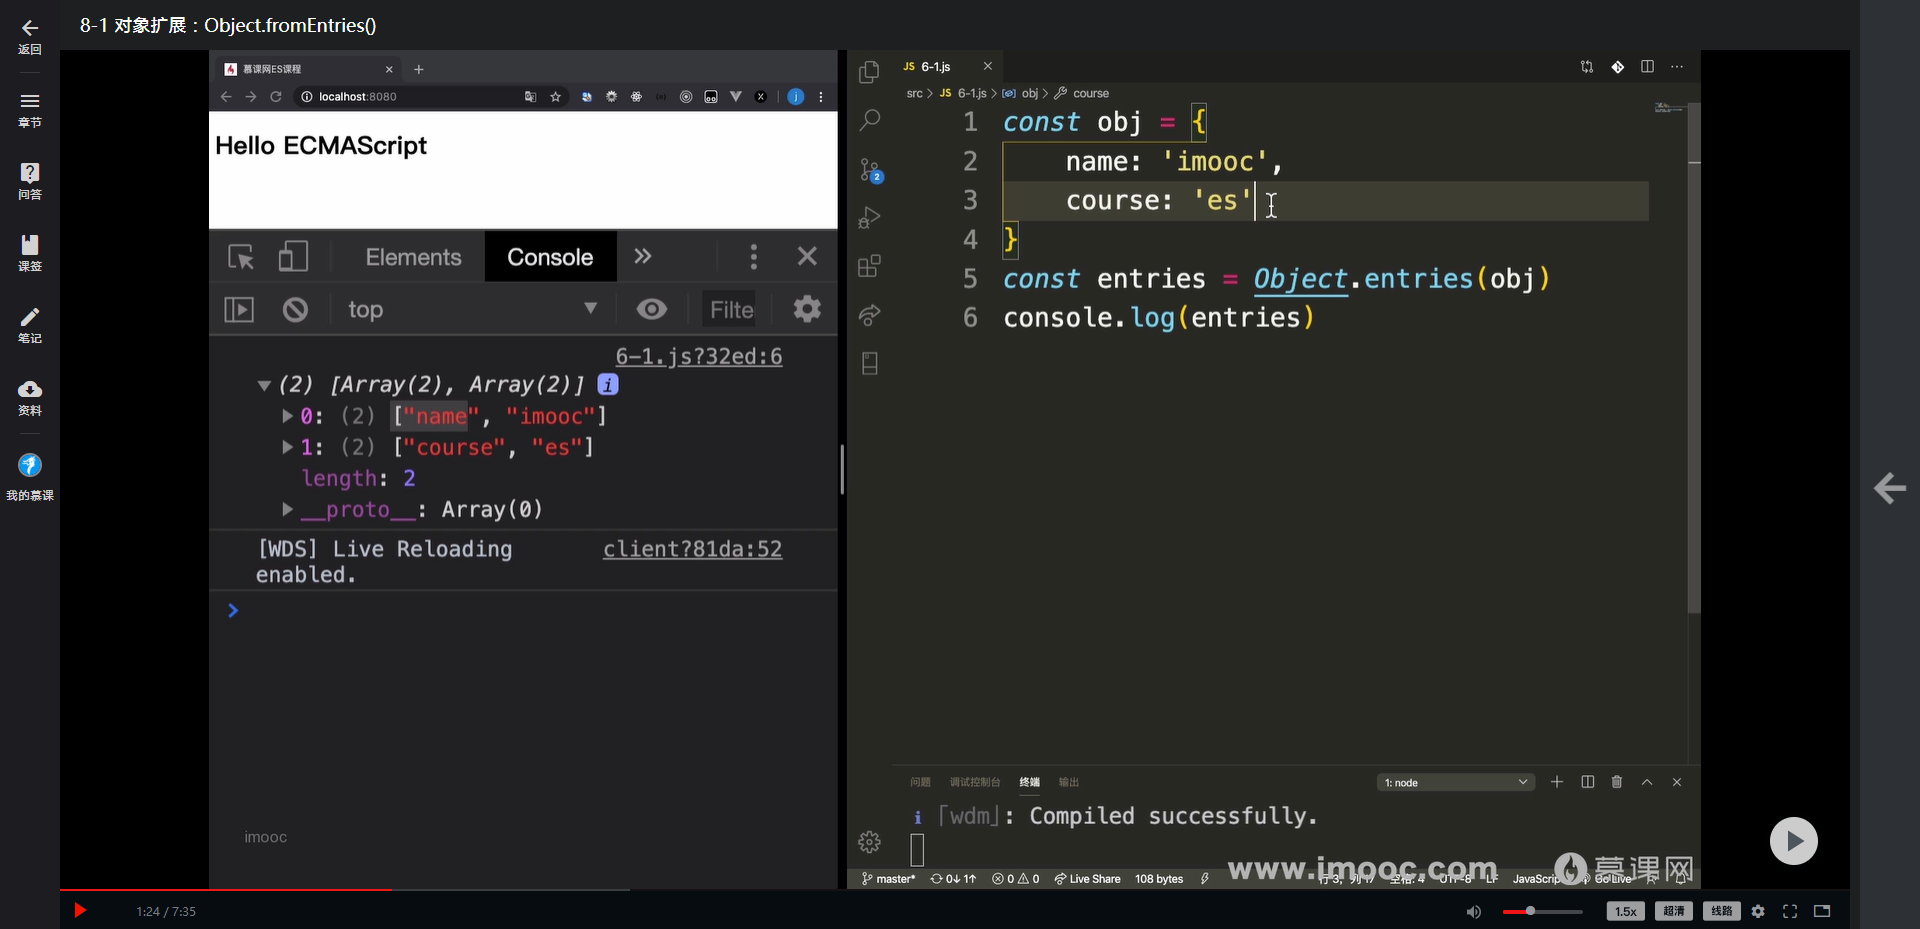The height and width of the screenshot is (929, 1920).
Task: Open VS Code Run and Debug view
Action: 870,217
